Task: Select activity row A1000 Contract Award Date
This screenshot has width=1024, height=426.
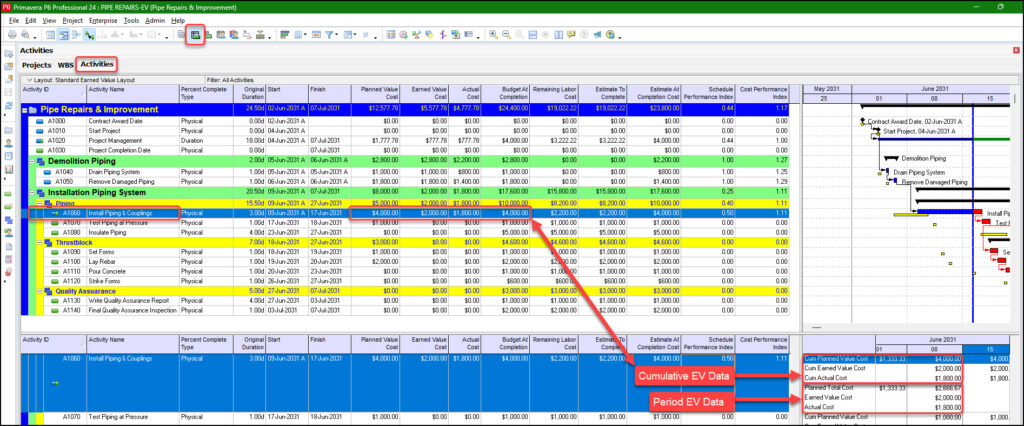Action: [405, 121]
